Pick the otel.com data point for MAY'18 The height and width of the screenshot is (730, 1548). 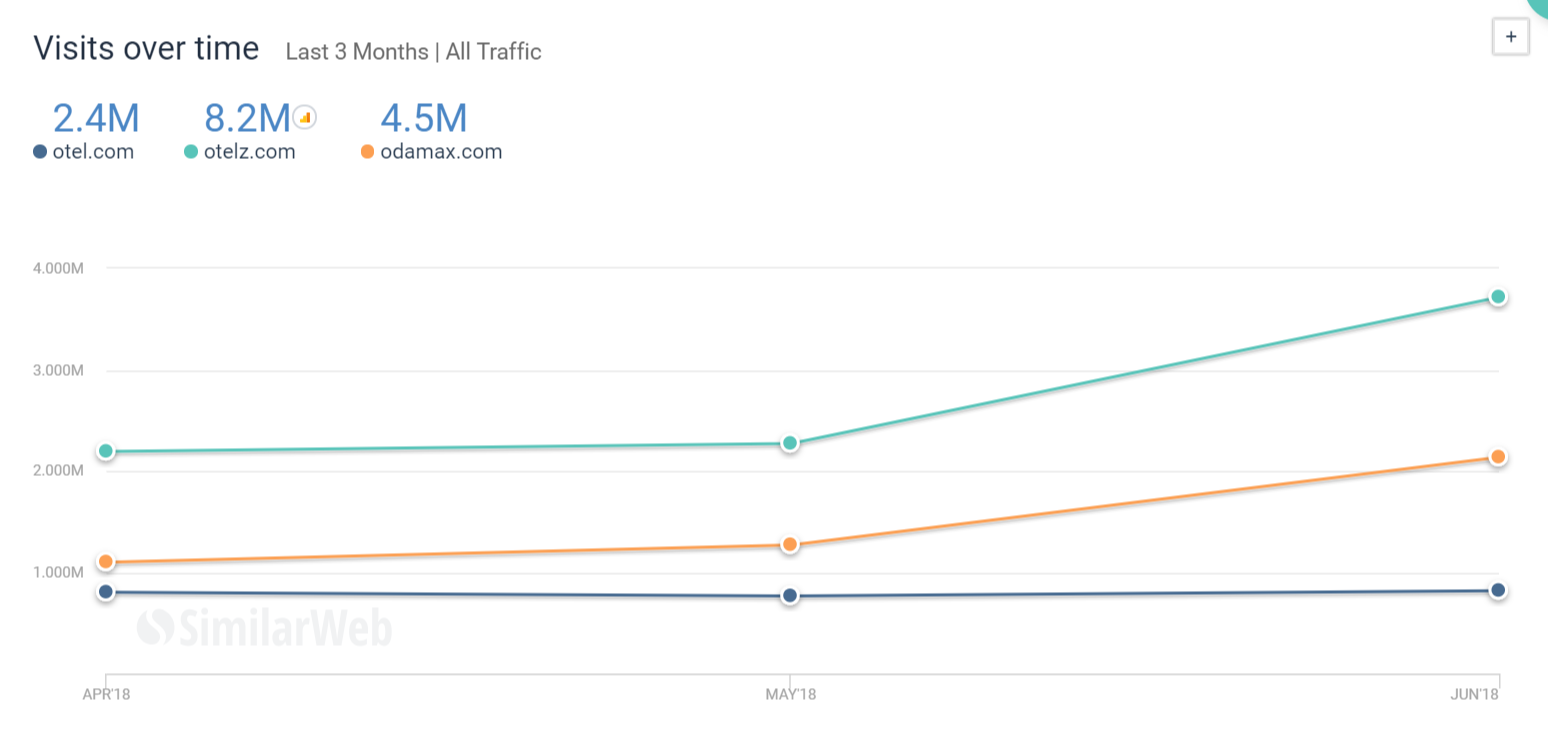click(790, 596)
